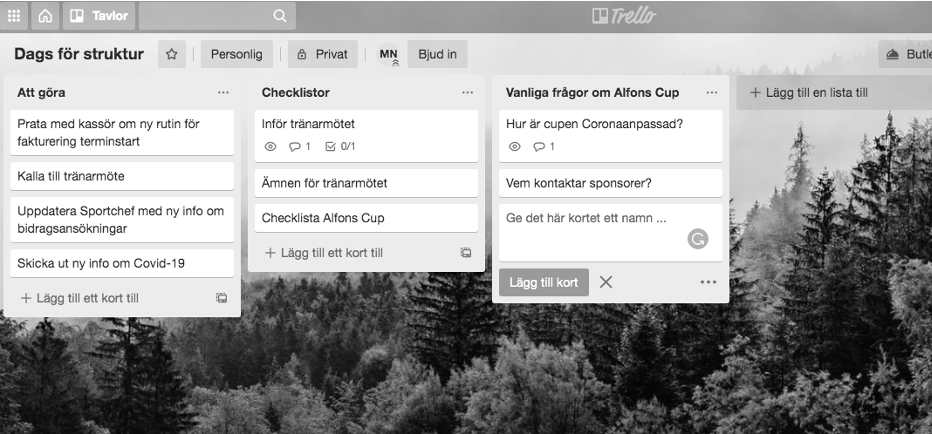Click template icon in Att göra list
Screen dimensions: 932x434
221,298
